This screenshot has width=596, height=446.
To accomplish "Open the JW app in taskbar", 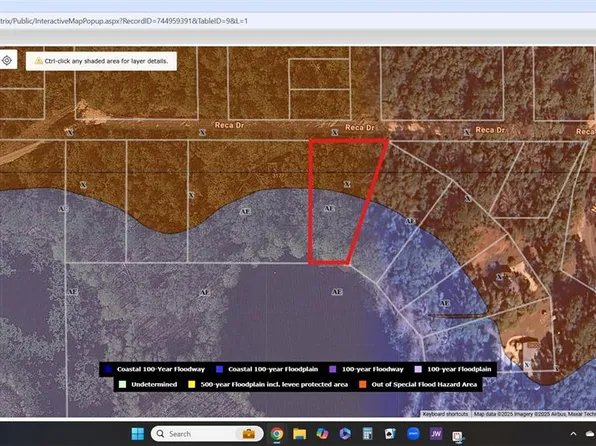I will [436, 433].
